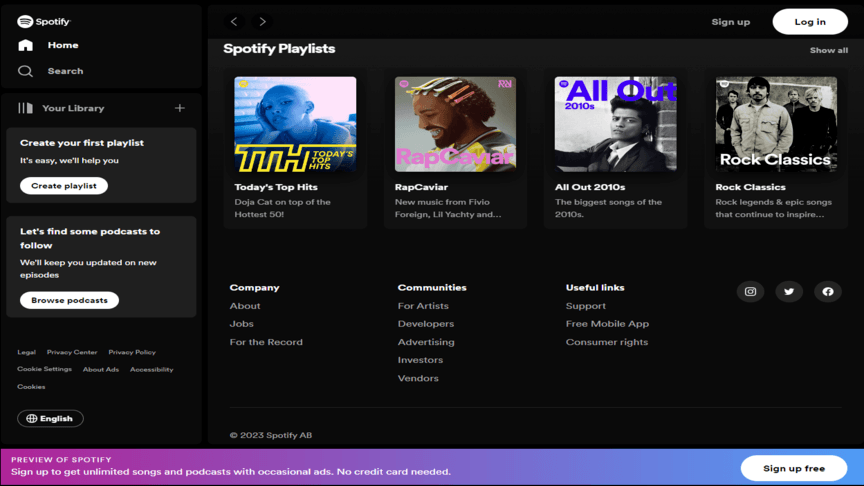This screenshot has width=864, height=486.
Task: Open Spotify's Twitter page
Action: tap(789, 291)
